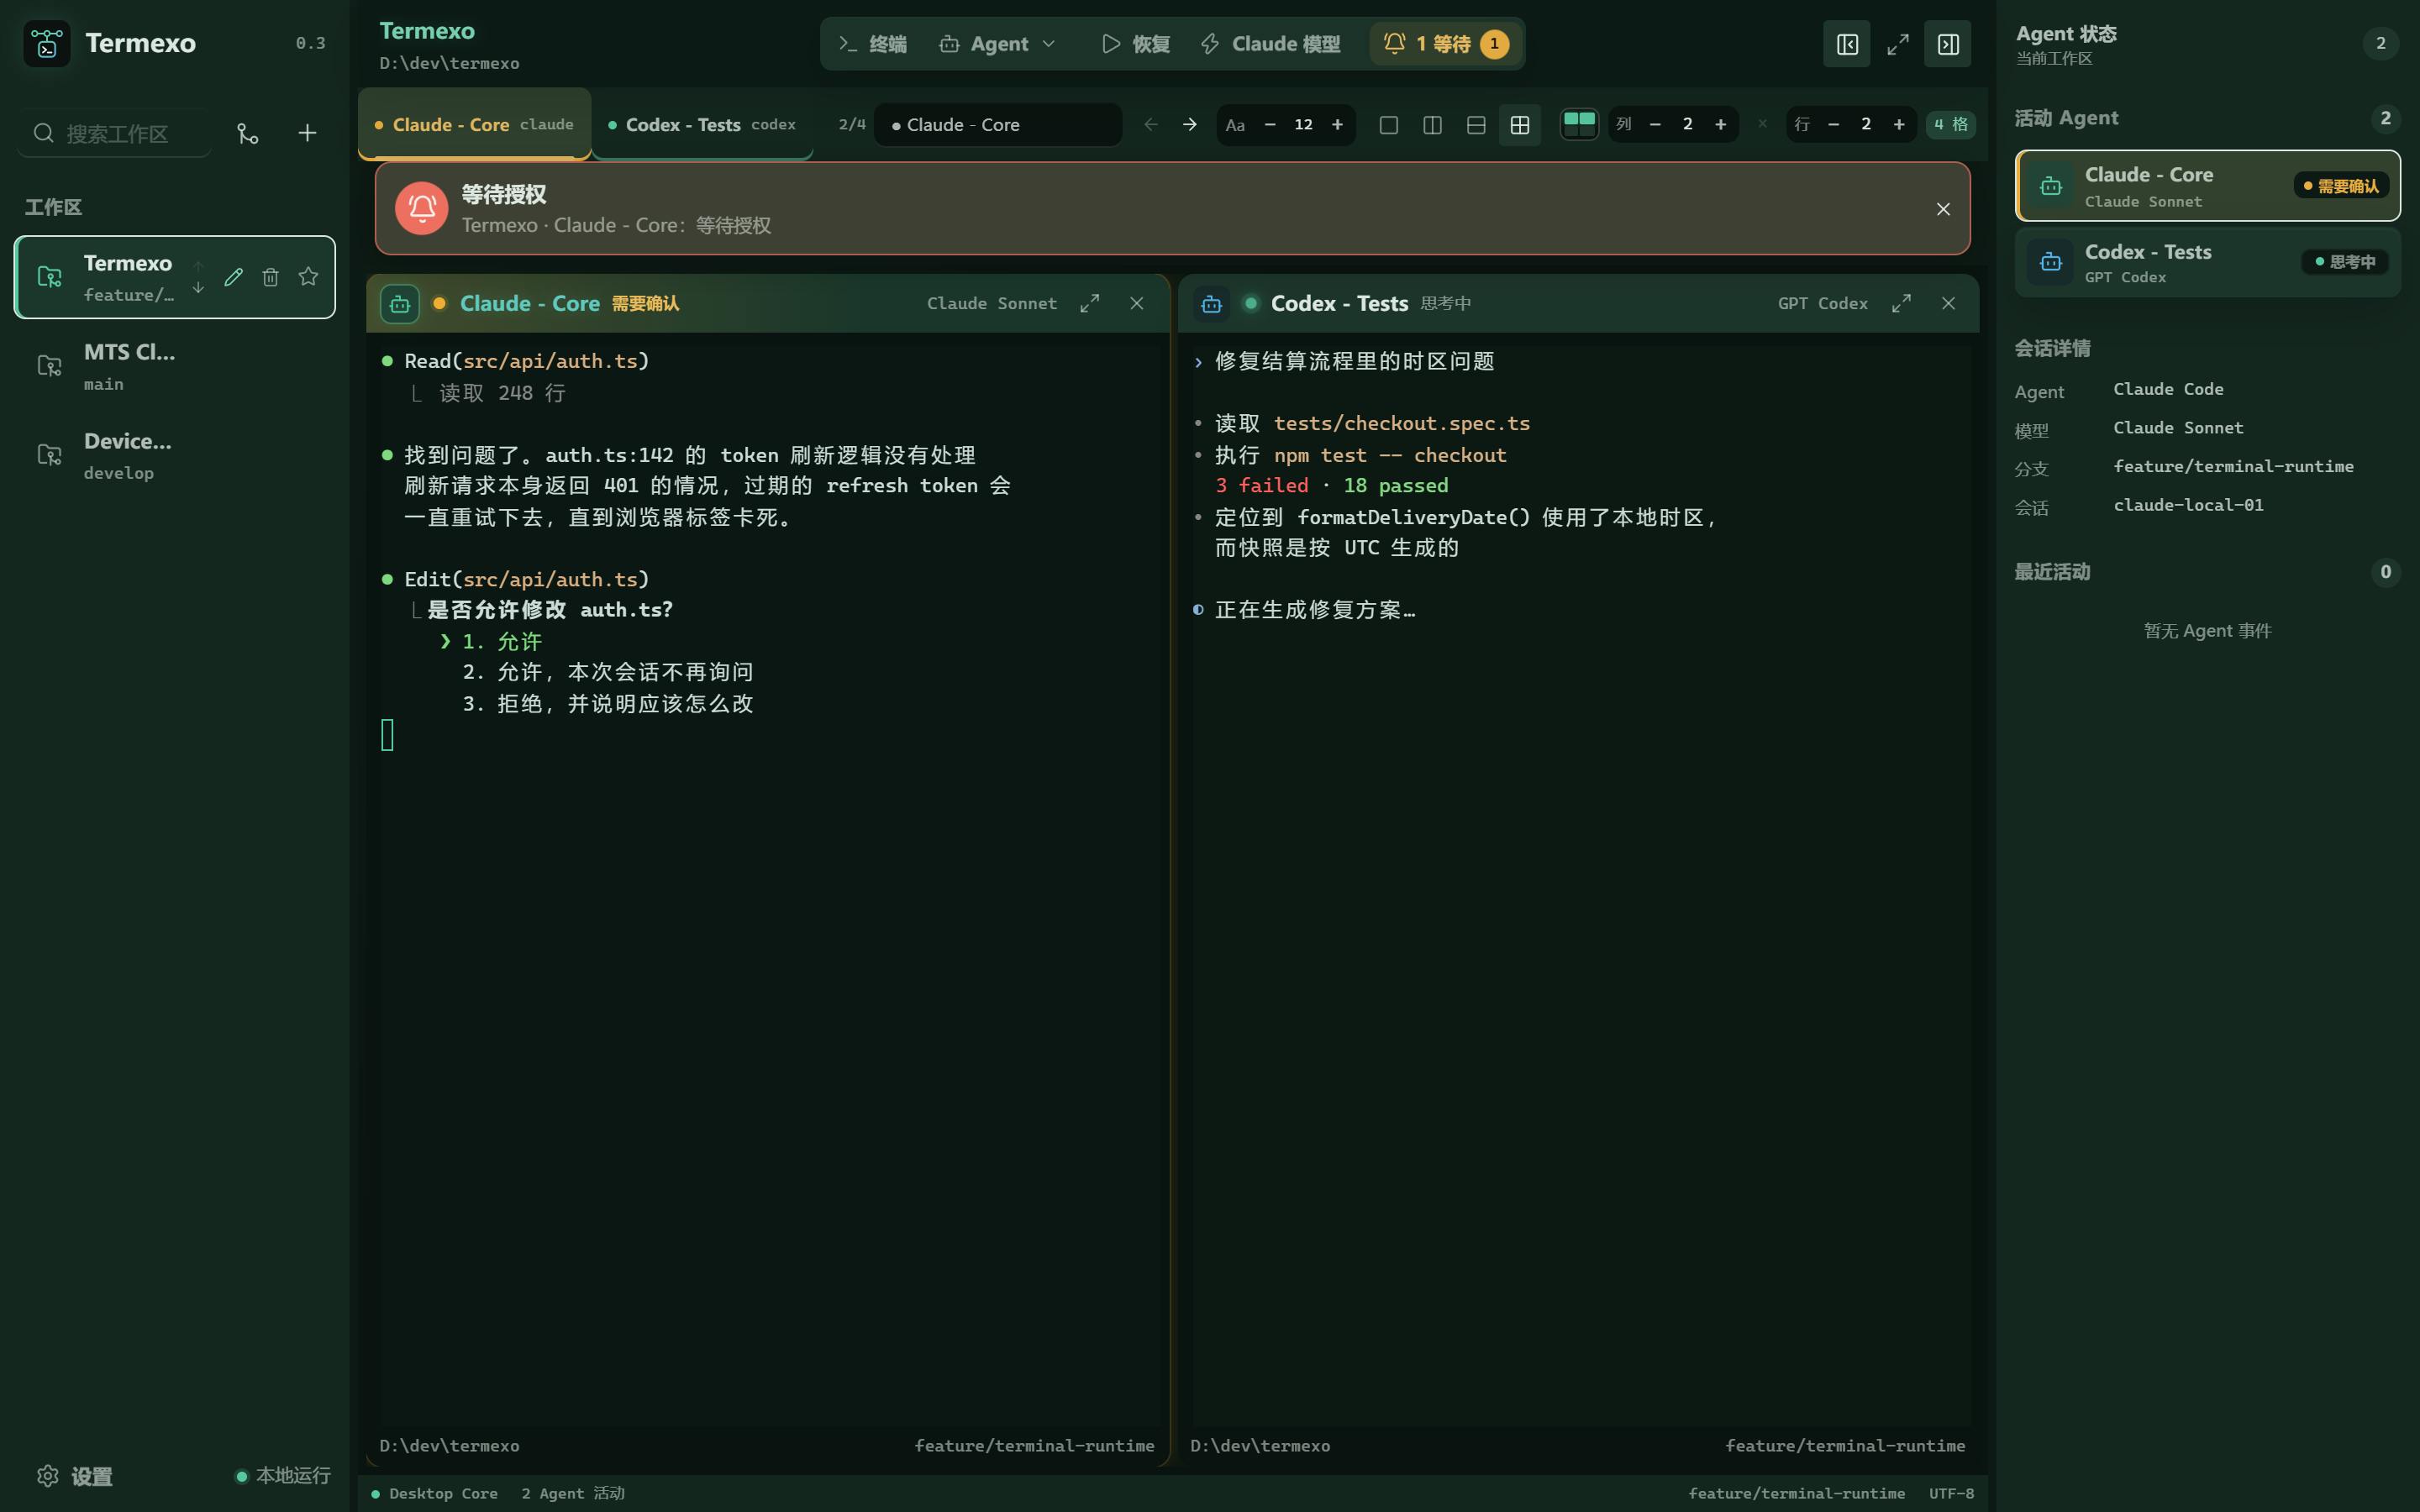This screenshot has height=1512, width=2420.
Task: Move Termexo workspace up with arrow
Action: tap(198, 266)
